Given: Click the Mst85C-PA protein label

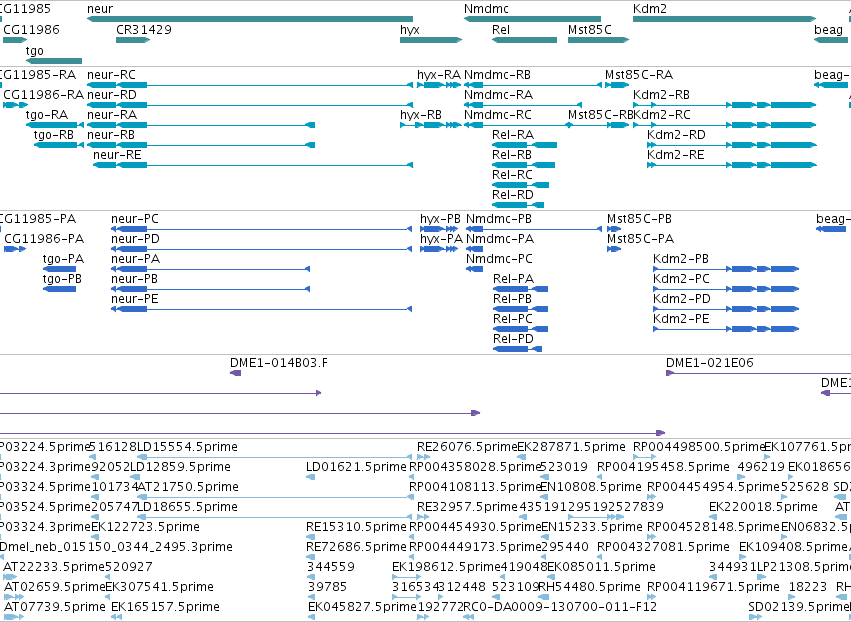Looking at the screenshot, I should click(640, 239).
